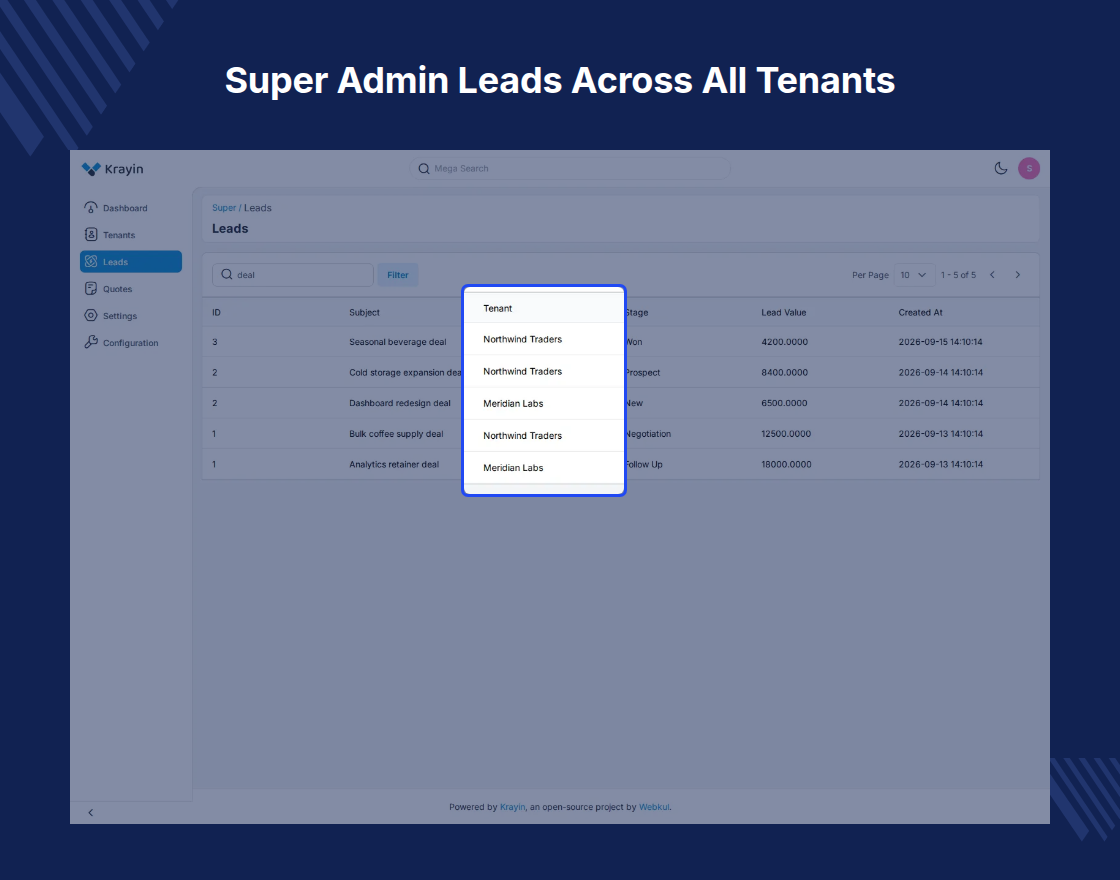Open the Per Page dropdown
This screenshot has height=880, width=1120.
coord(914,275)
